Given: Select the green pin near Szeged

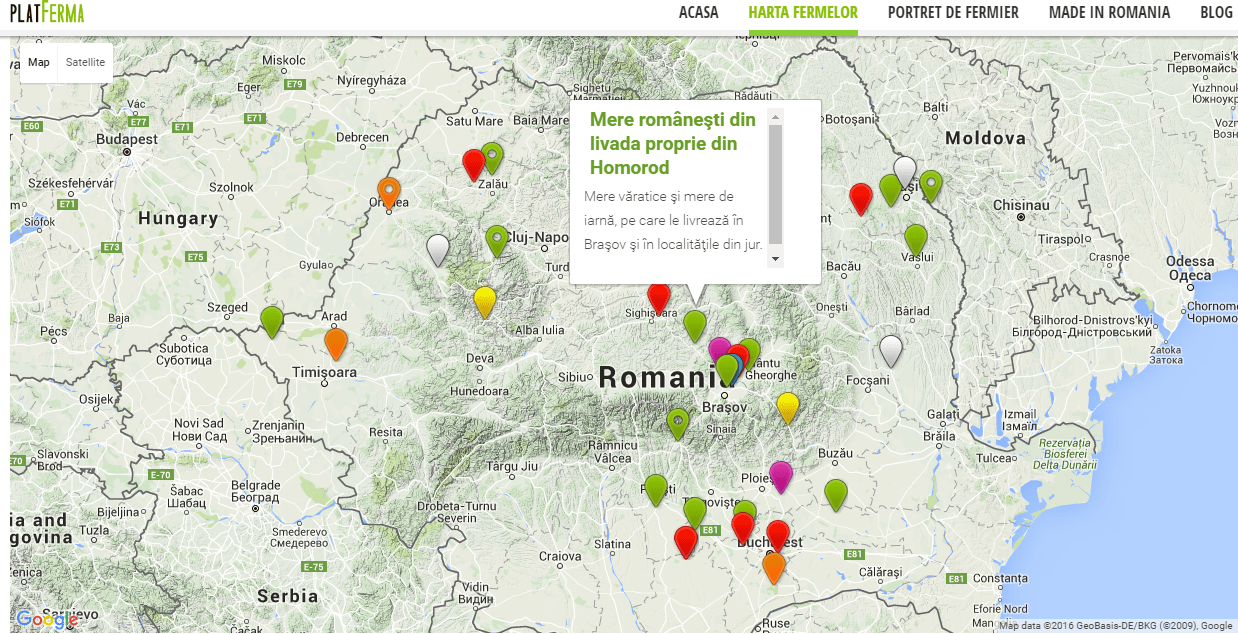Looking at the screenshot, I should [x=271, y=321].
